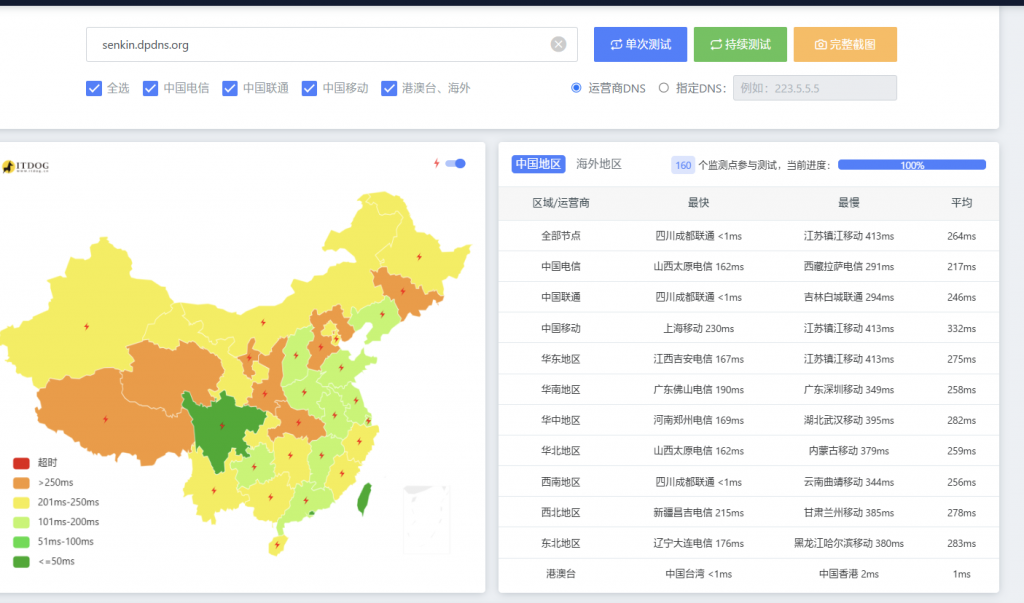Switch to the 海外地区 tab
Screen dimensions: 1024x603
[599, 164]
